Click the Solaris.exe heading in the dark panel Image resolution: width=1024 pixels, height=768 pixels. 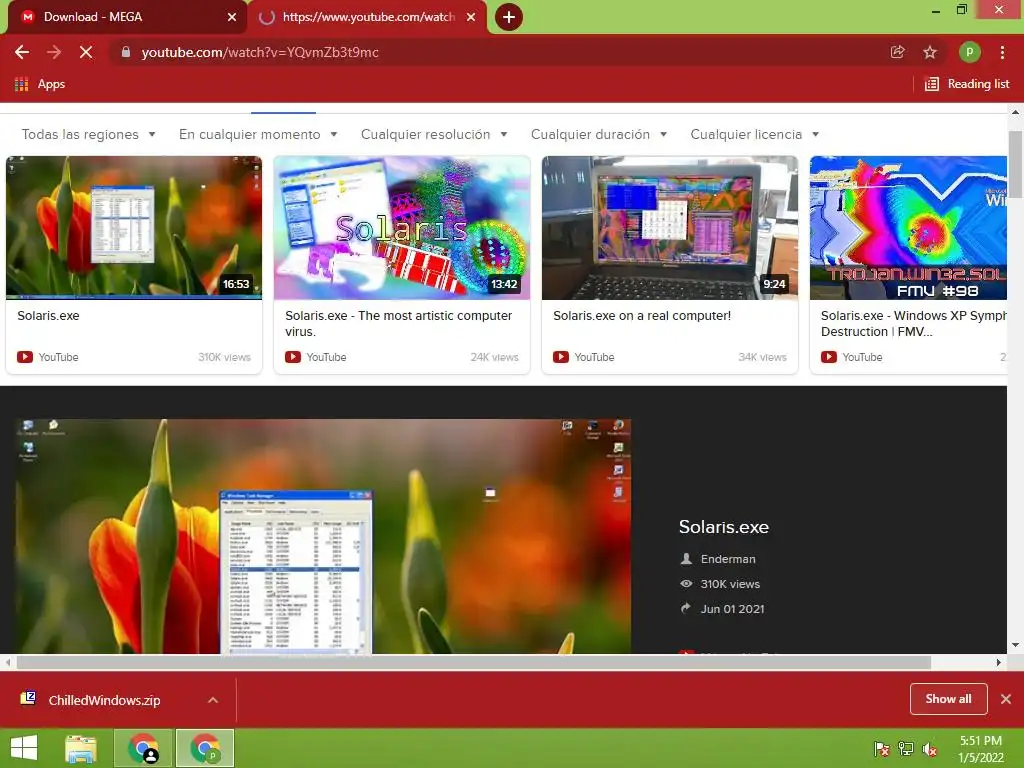point(724,527)
